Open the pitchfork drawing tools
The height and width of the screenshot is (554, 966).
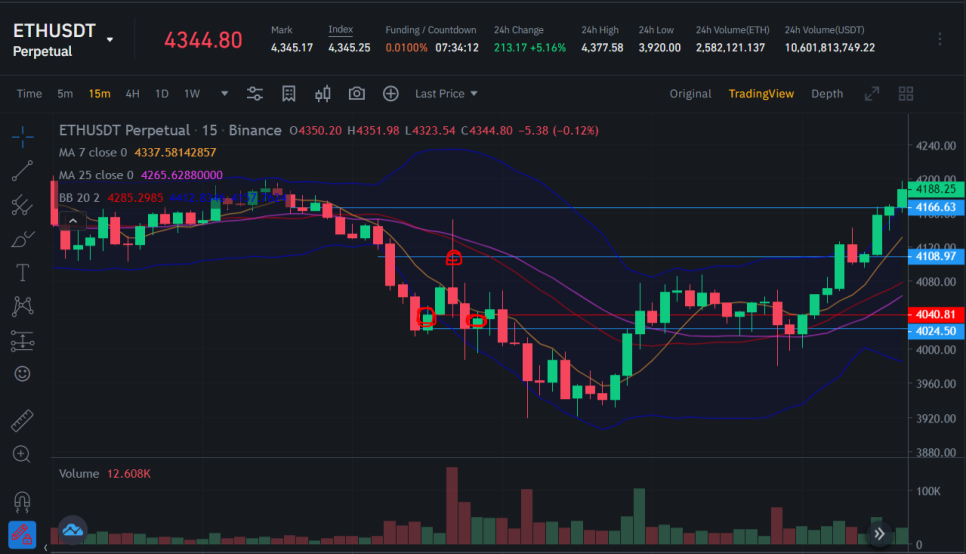22,205
